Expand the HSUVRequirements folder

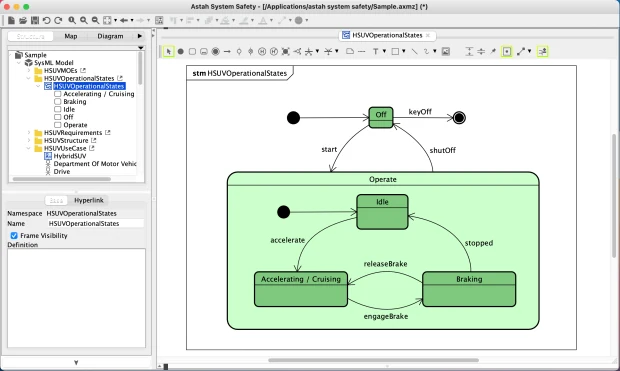pos(28,132)
